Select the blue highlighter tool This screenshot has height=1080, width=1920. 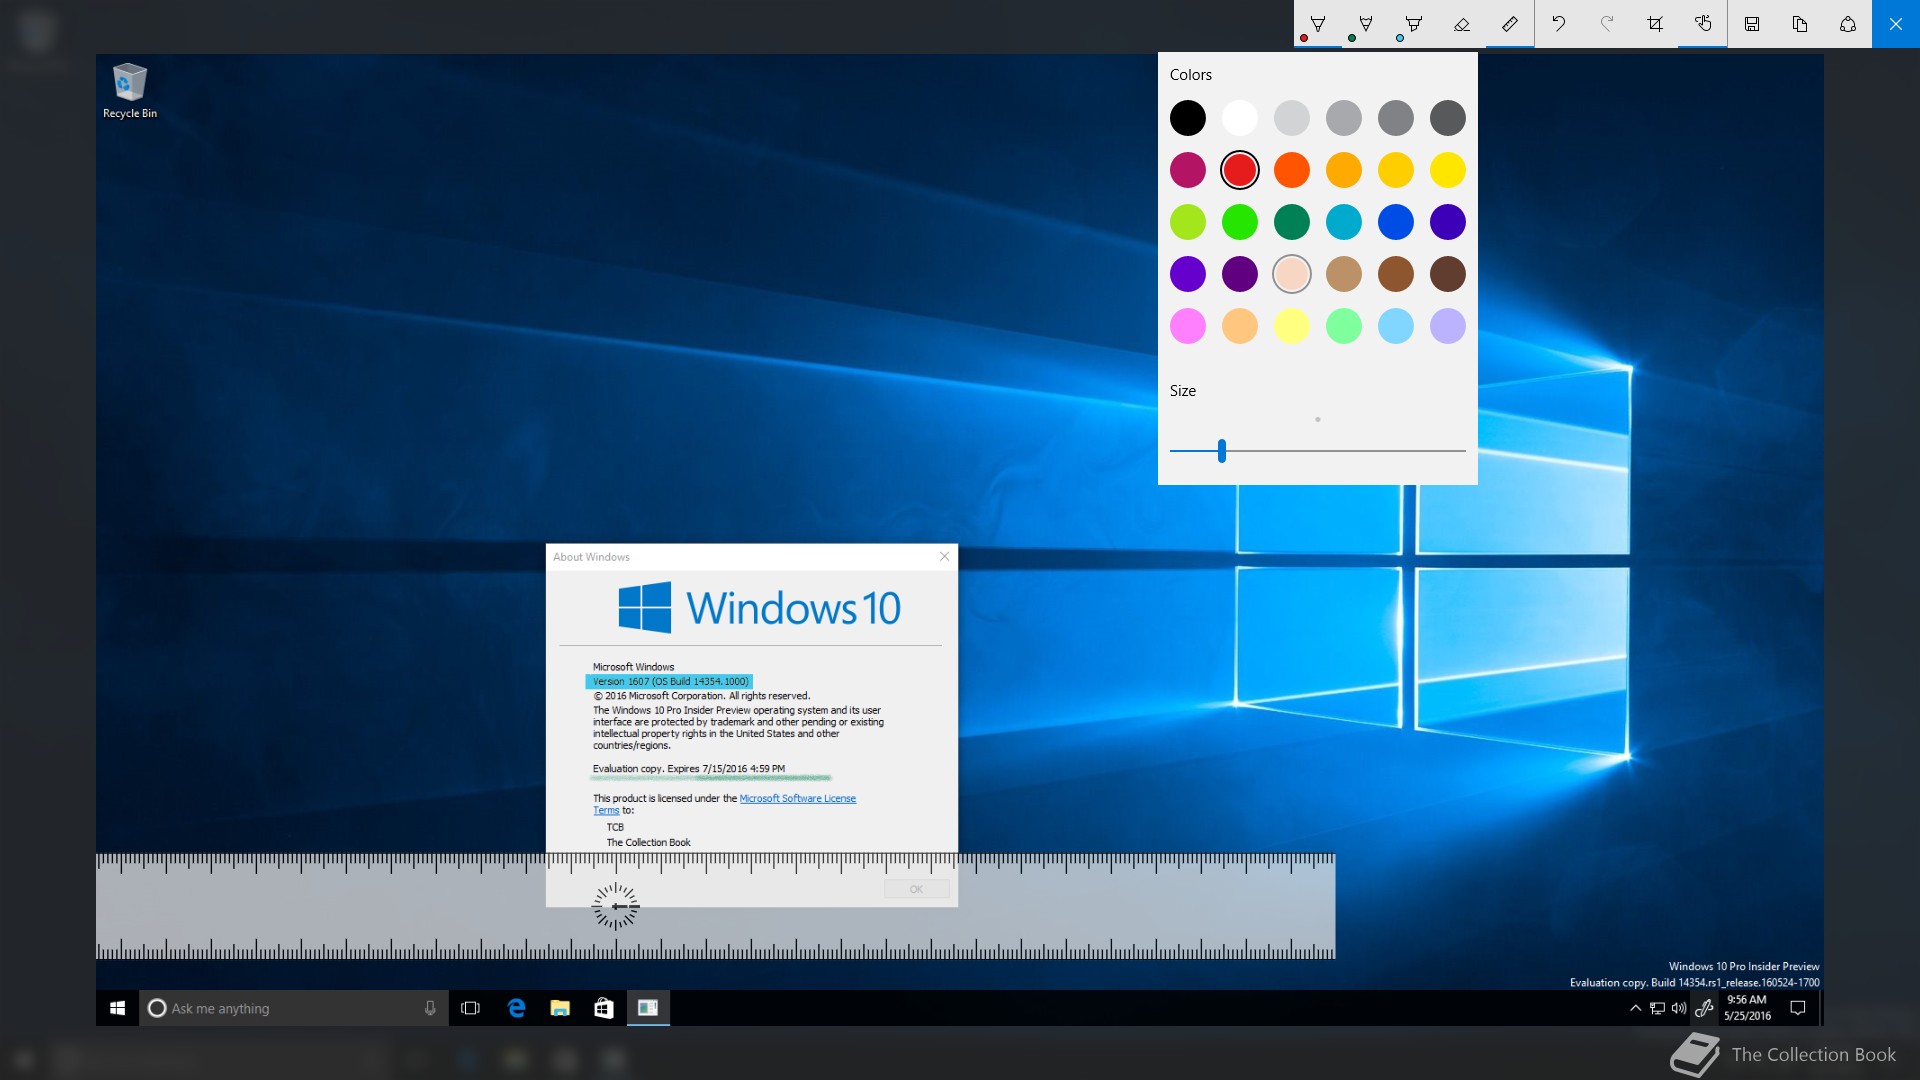click(x=1414, y=24)
